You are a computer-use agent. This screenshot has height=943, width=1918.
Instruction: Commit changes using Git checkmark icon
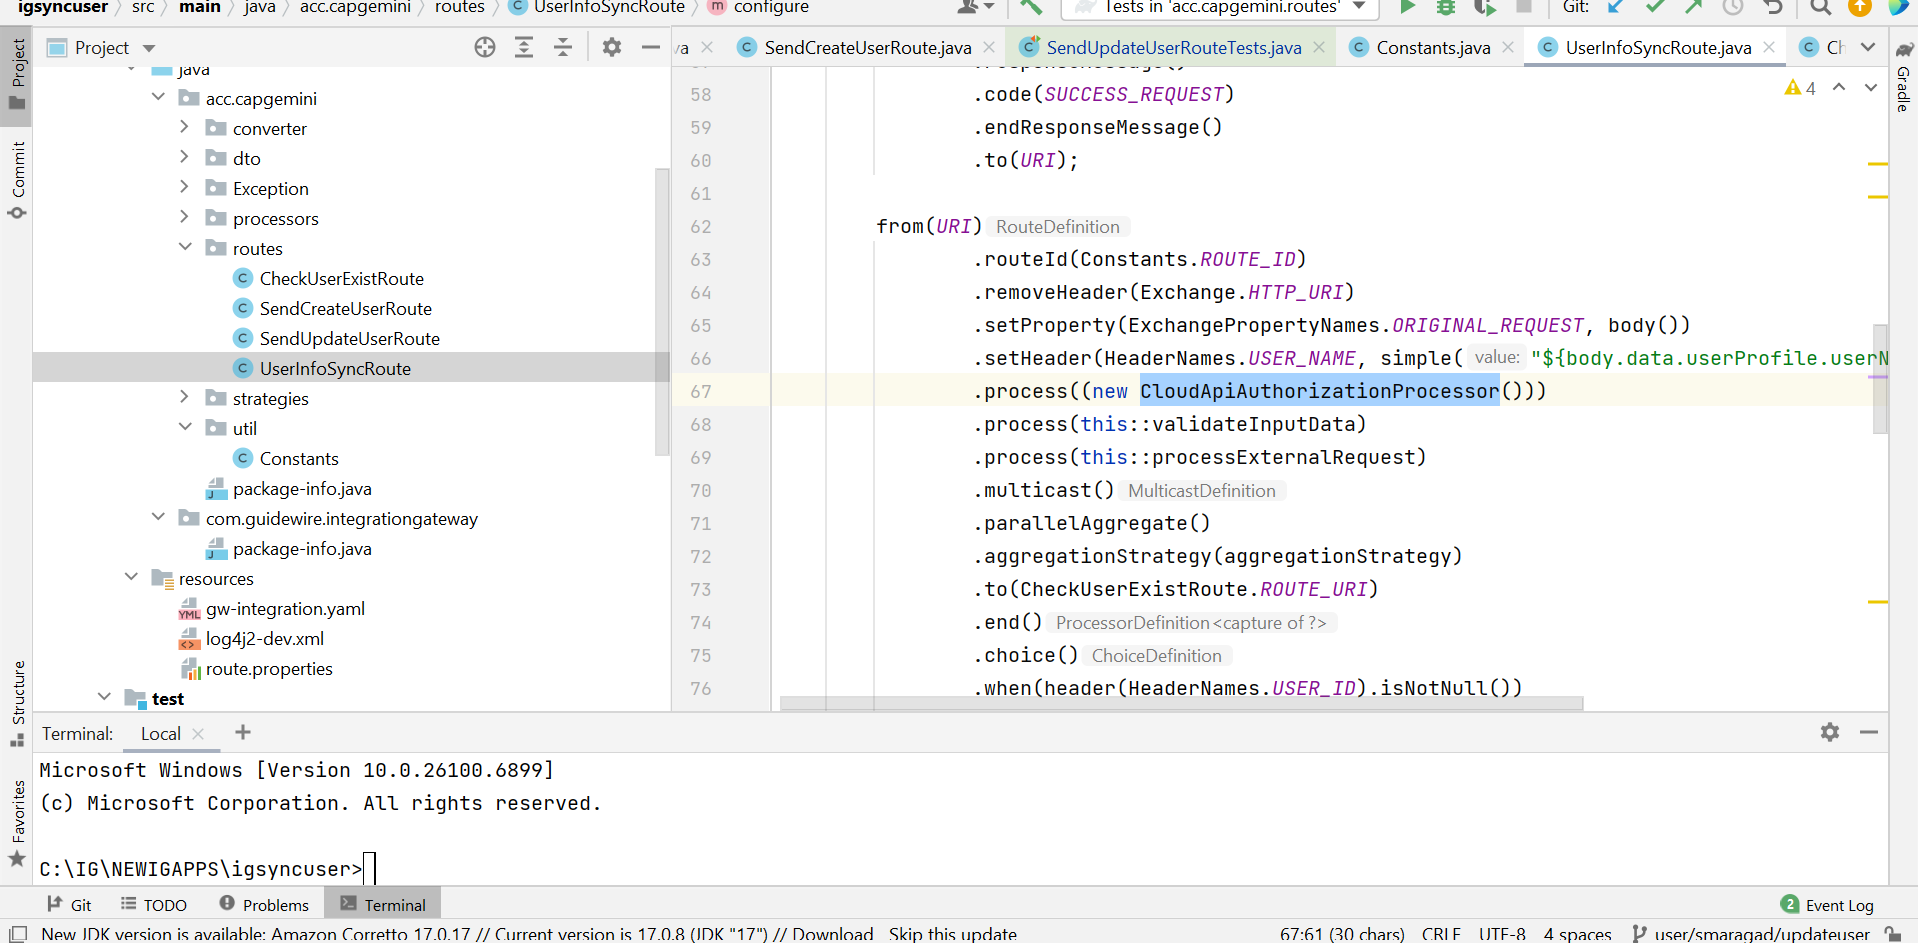click(1655, 7)
